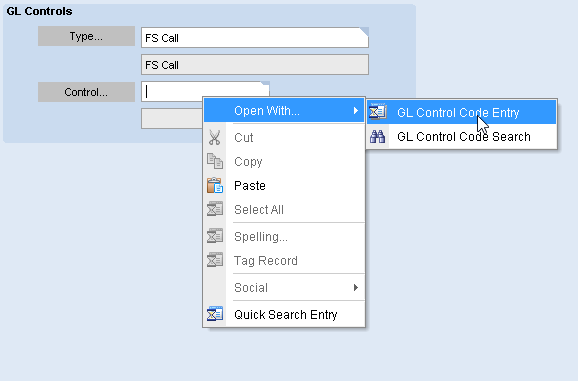The width and height of the screenshot is (578, 381).
Task: Open the Type... lookup button
Action: (x=86, y=36)
